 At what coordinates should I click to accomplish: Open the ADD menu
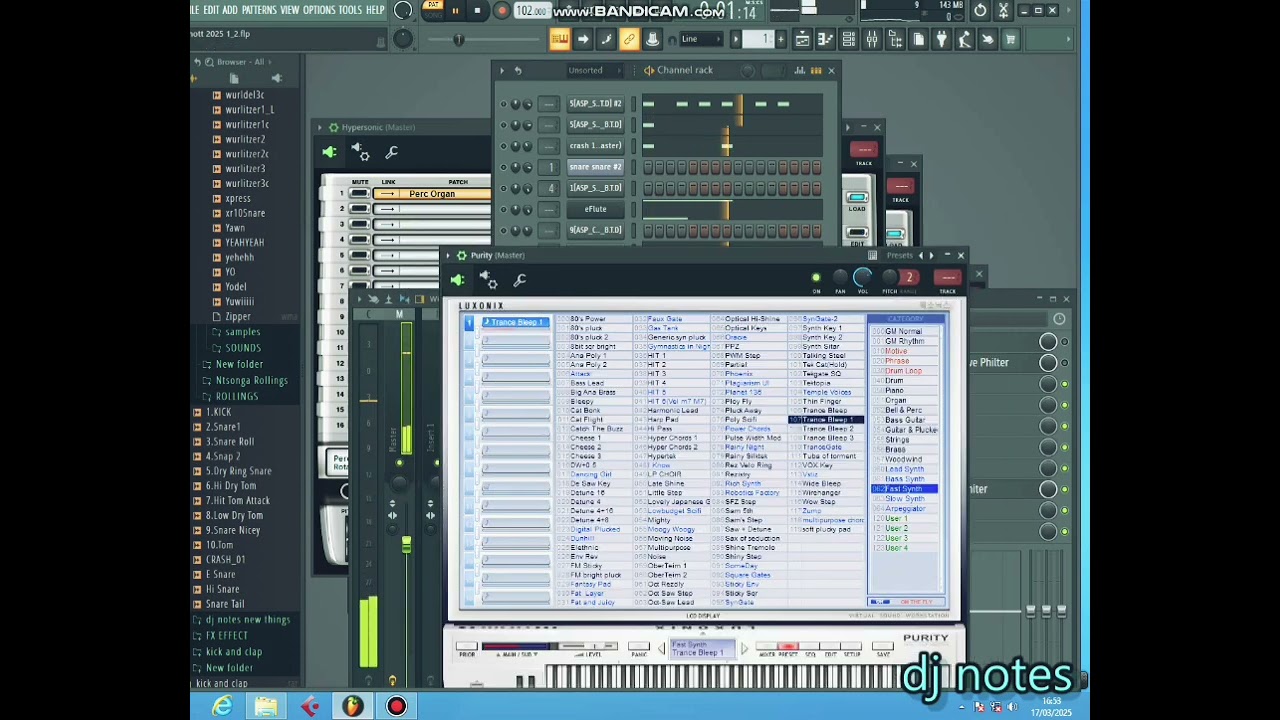(x=230, y=10)
